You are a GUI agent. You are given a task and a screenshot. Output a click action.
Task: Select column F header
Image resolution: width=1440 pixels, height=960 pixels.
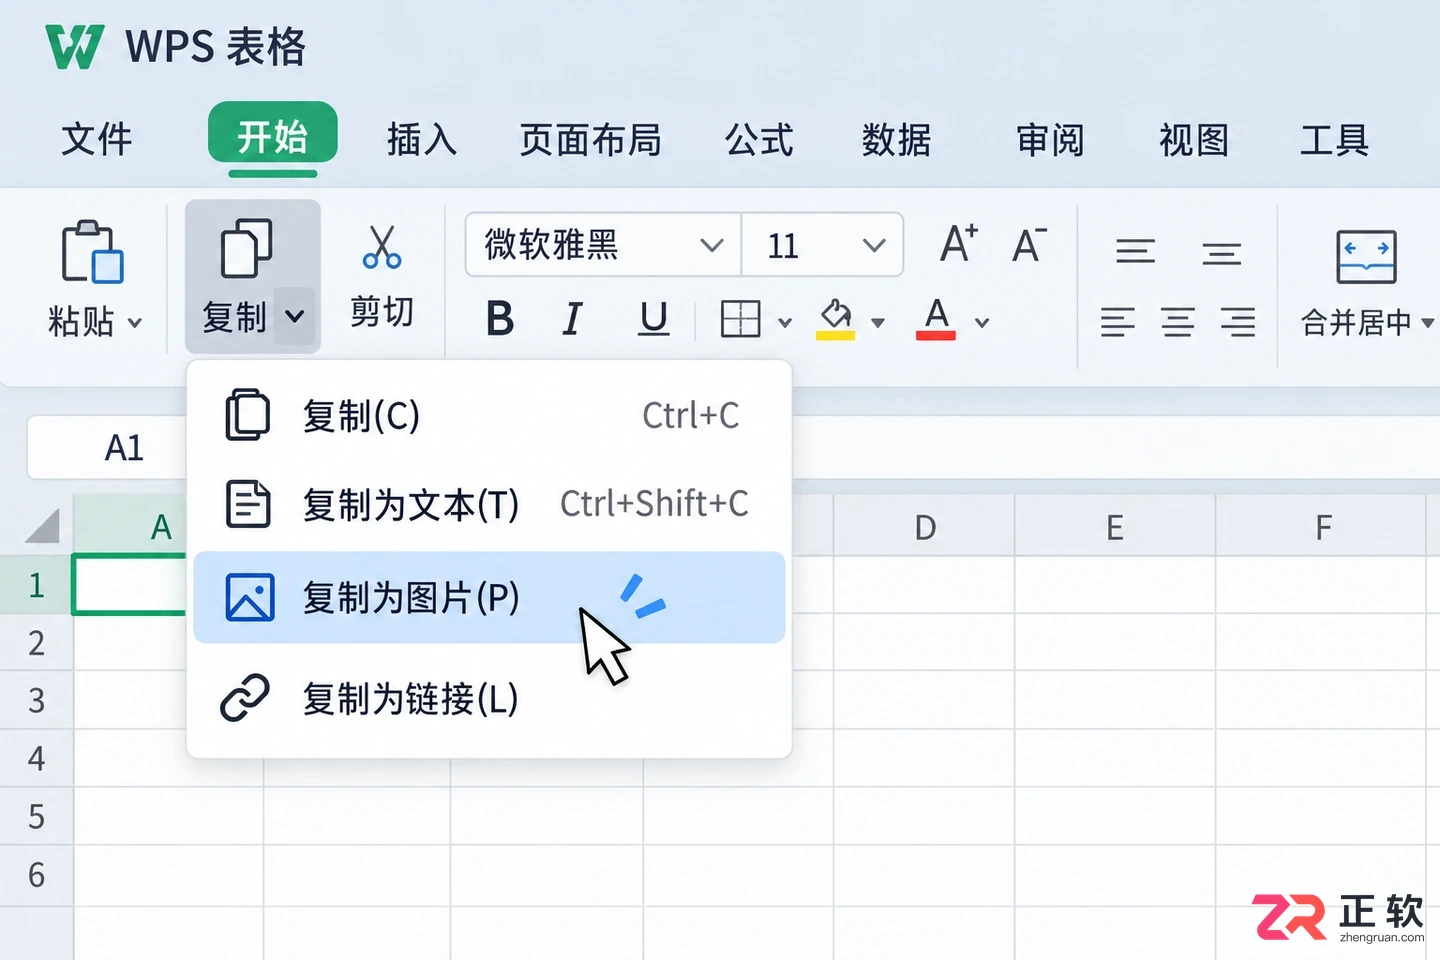coord(1322,526)
